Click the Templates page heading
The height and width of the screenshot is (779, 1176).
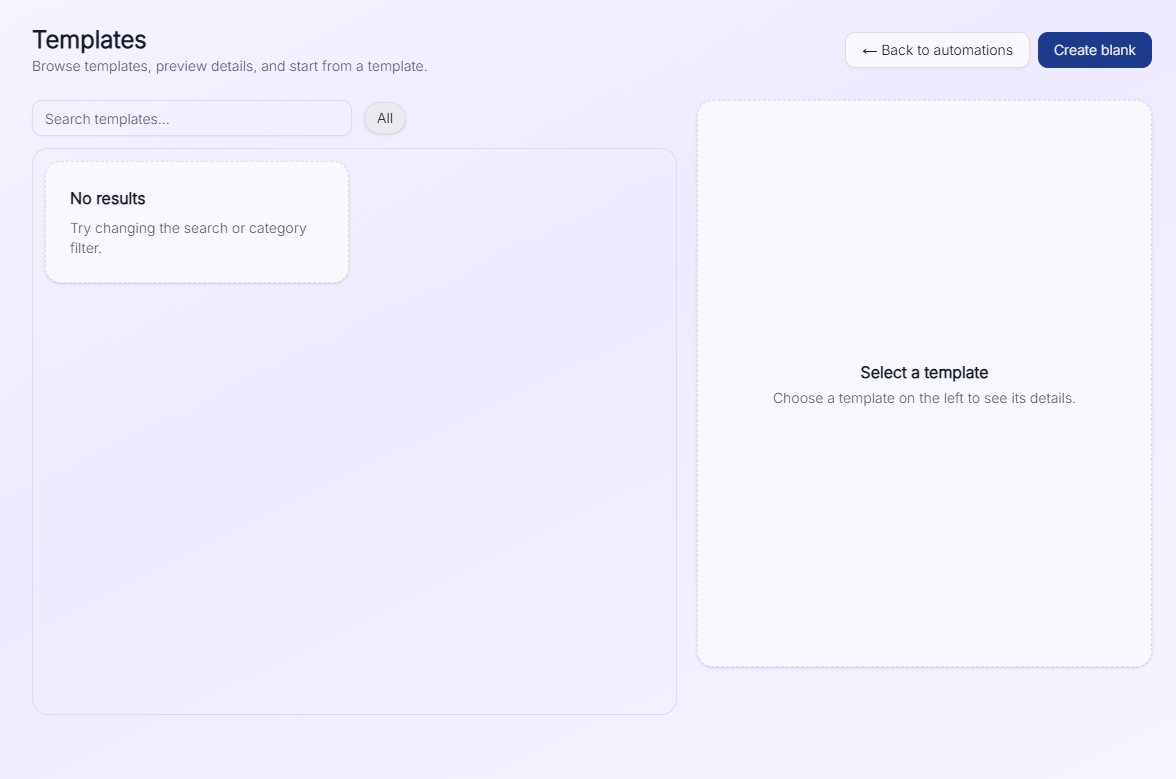point(89,40)
